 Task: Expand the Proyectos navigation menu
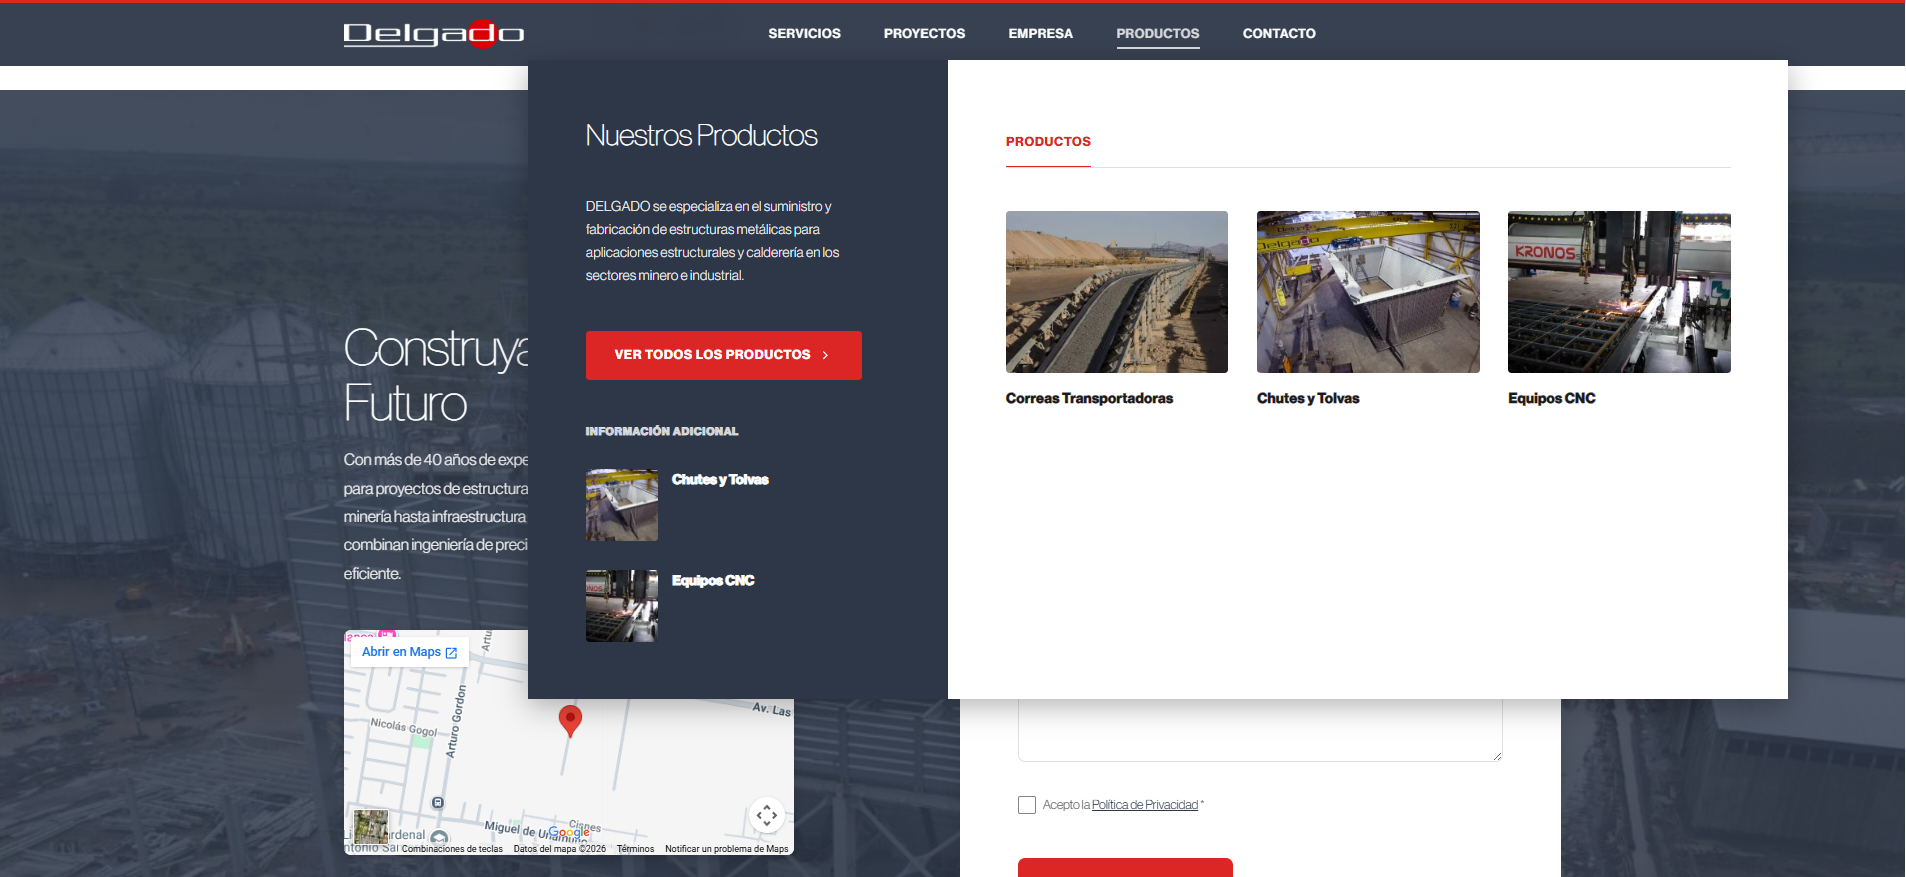[924, 34]
